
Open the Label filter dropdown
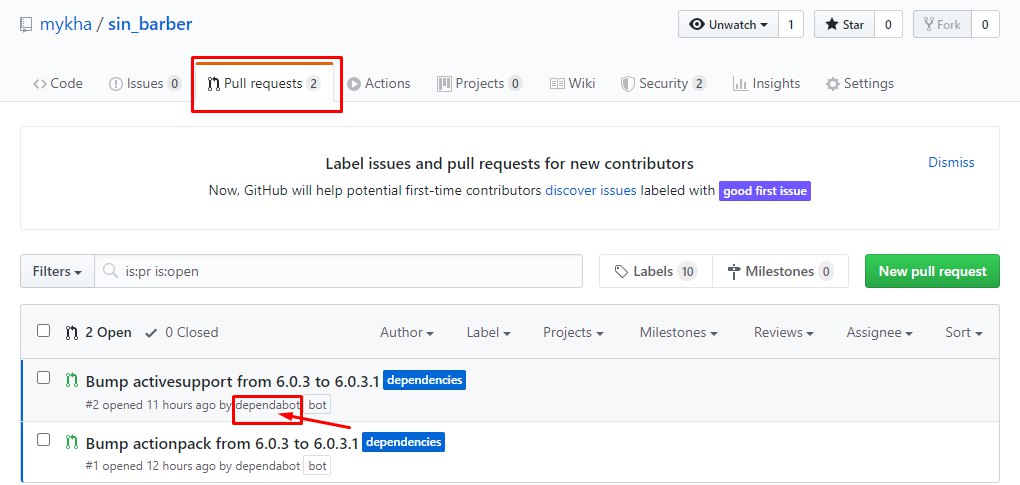point(488,332)
